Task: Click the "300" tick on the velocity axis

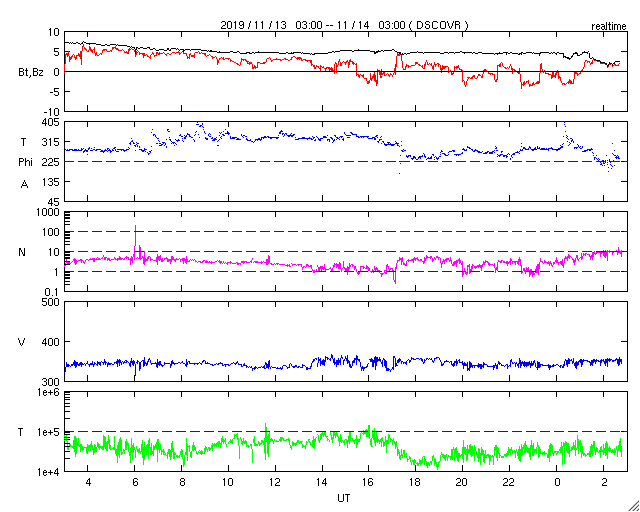Action: [x=49, y=381]
